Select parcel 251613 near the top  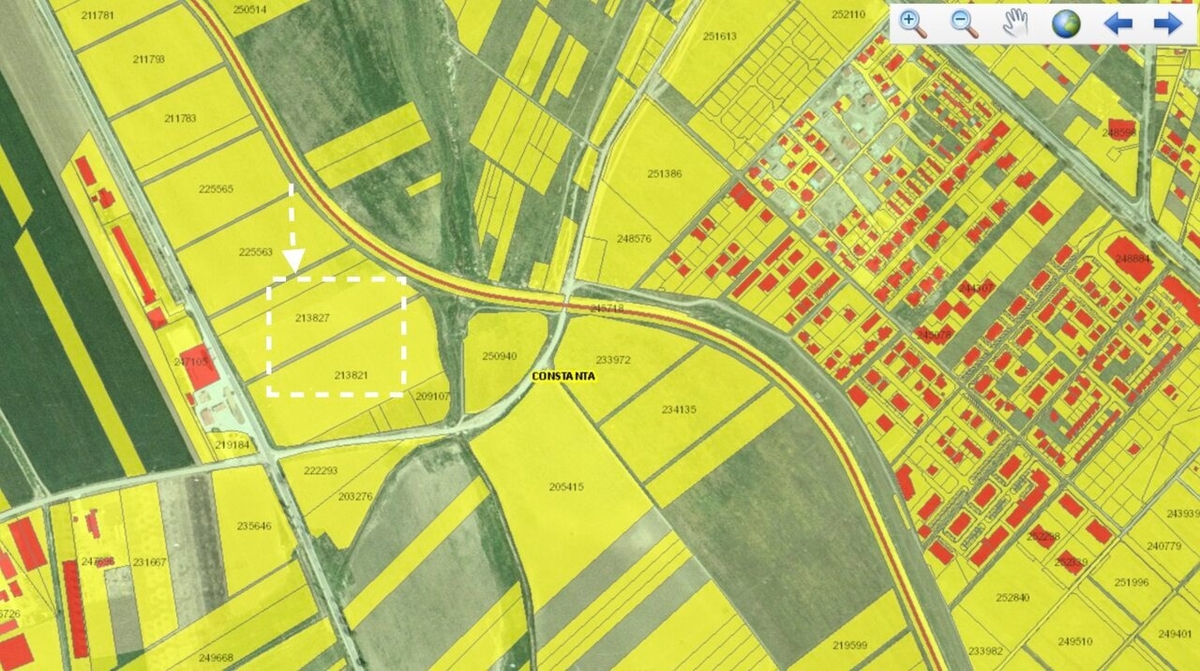pyautogui.click(x=719, y=36)
